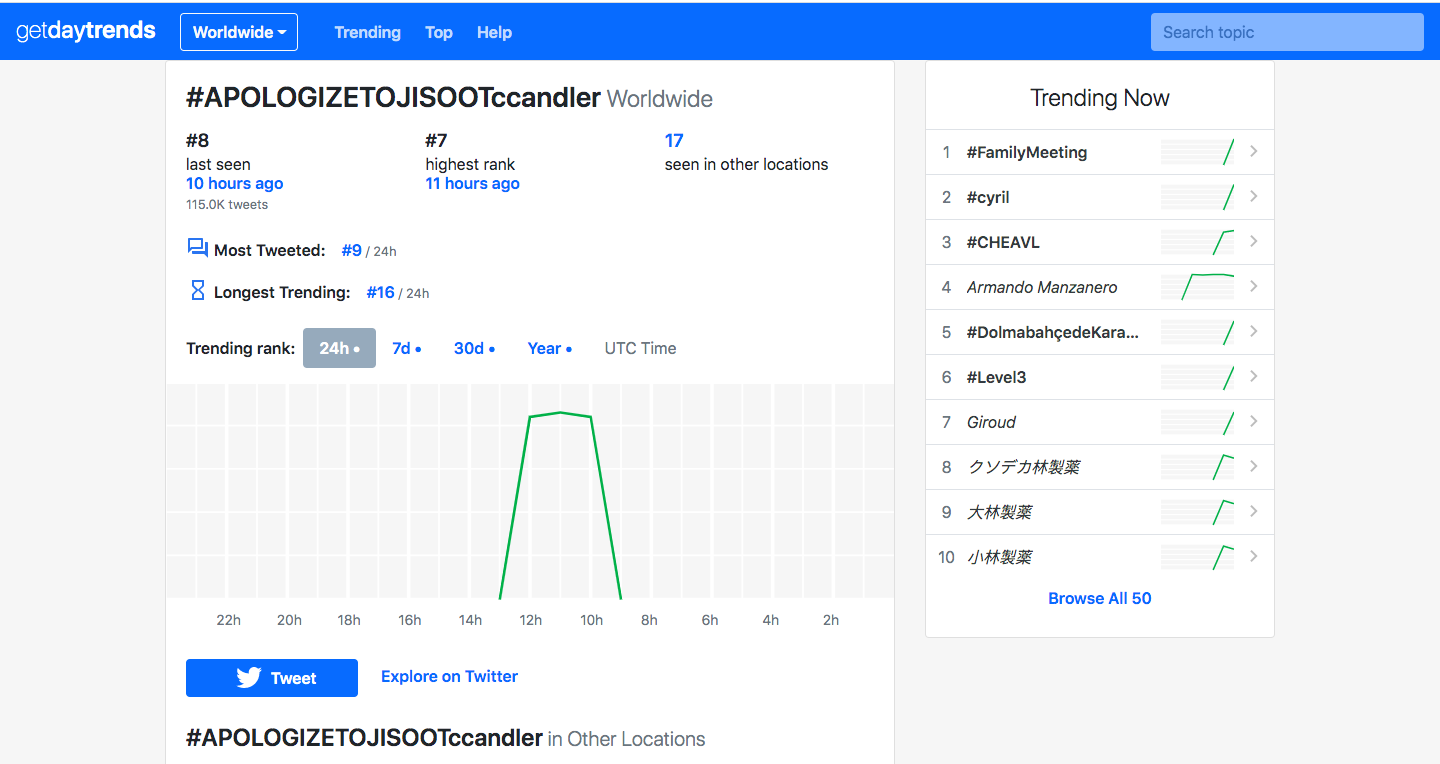This screenshot has height=764, width=1440.
Task: Click the Longest Trending #16 rank link
Action: coord(380,292)
